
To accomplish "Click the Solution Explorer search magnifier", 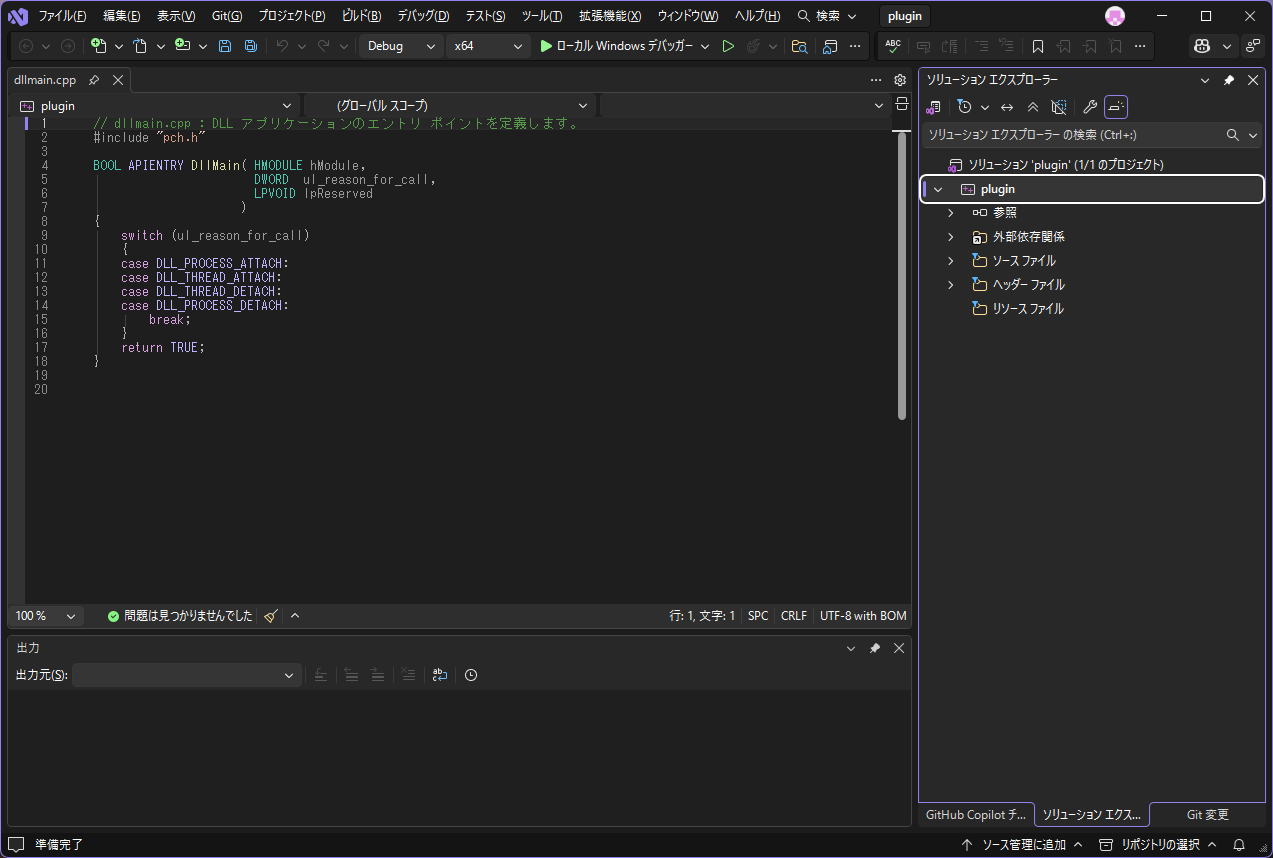I will [x=1233, y=135].
